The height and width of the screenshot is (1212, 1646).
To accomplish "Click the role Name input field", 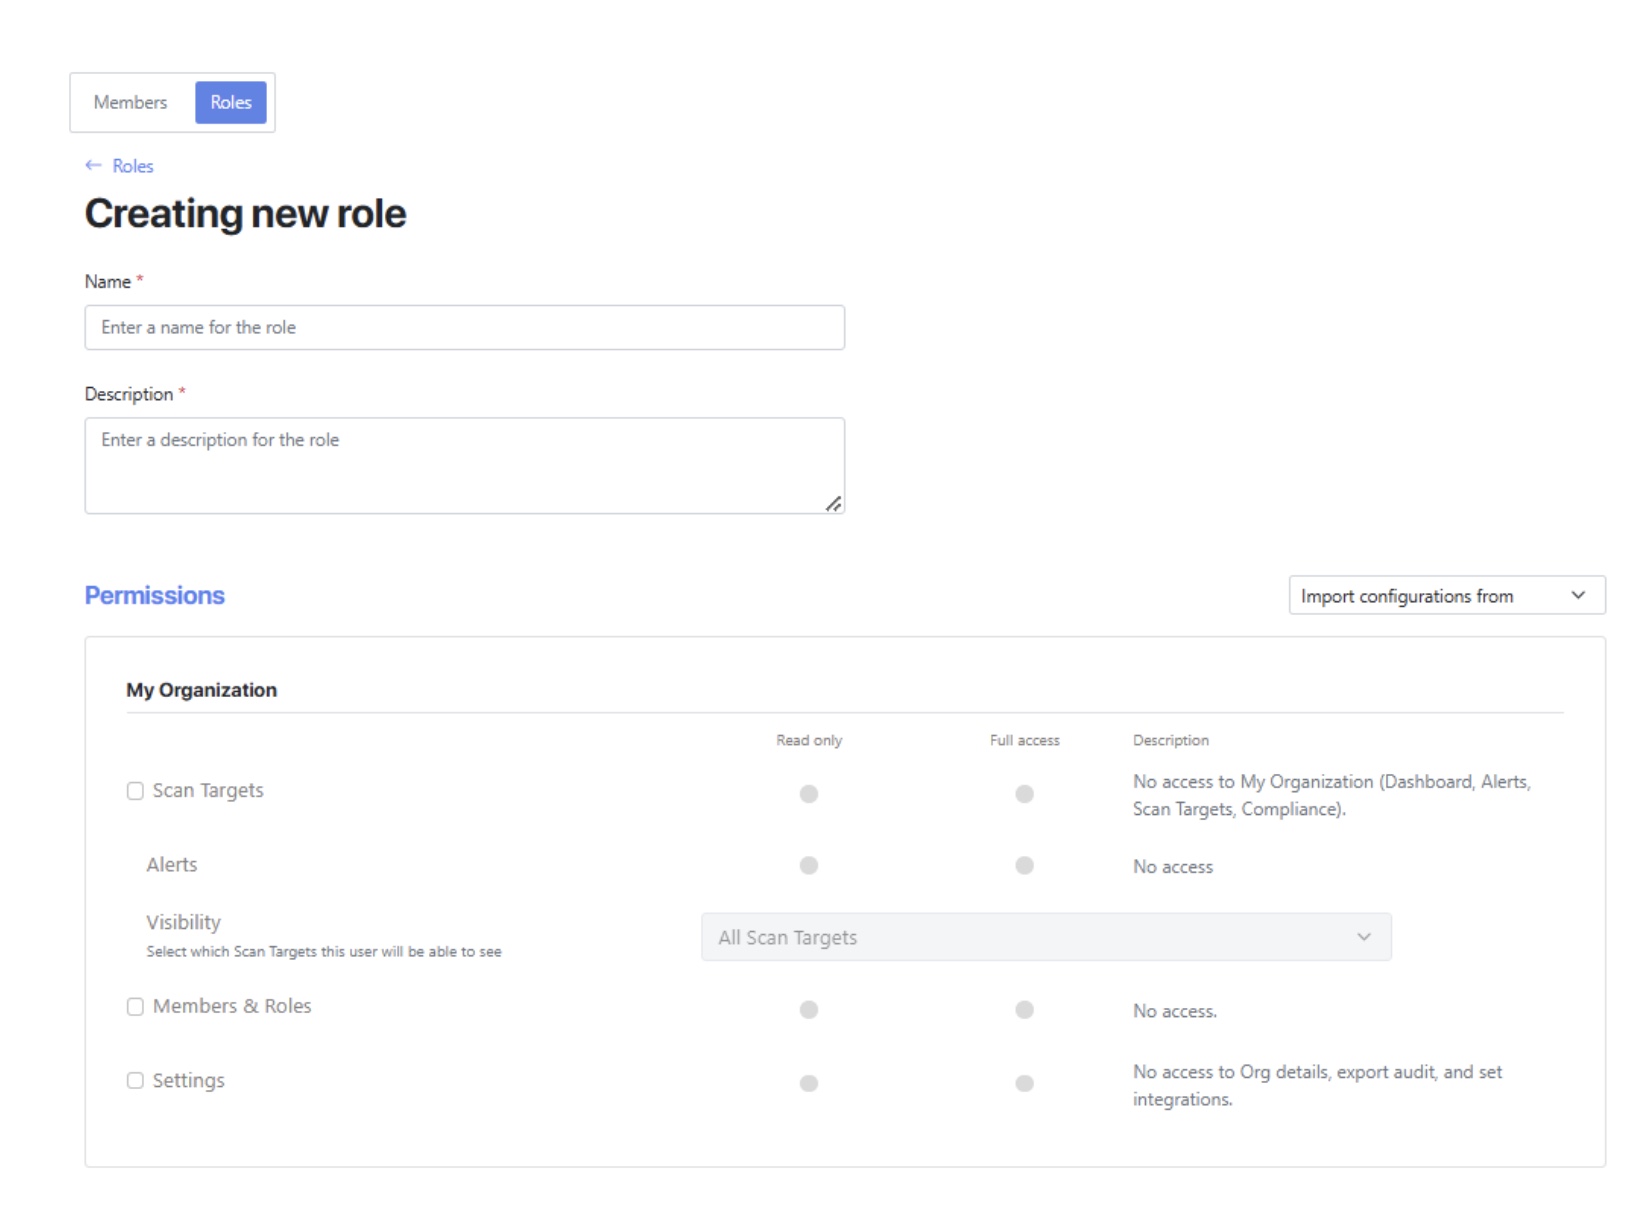I will pyautogui.click(x=465, y=328).
